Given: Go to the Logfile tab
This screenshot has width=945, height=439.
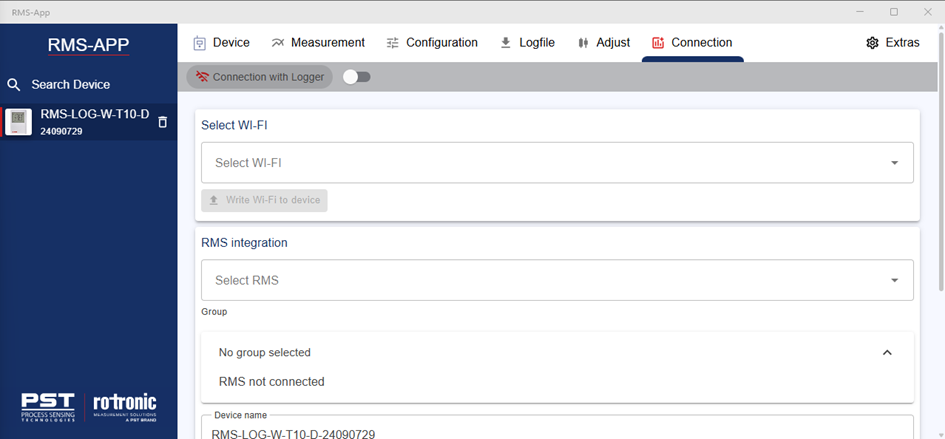Looking at the screenshot, I should coord(527,43).
